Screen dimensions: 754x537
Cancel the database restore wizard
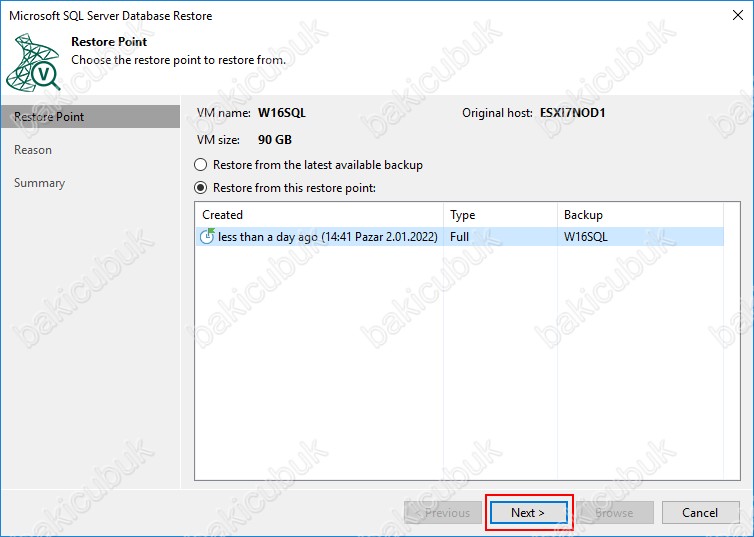[700, 513]
